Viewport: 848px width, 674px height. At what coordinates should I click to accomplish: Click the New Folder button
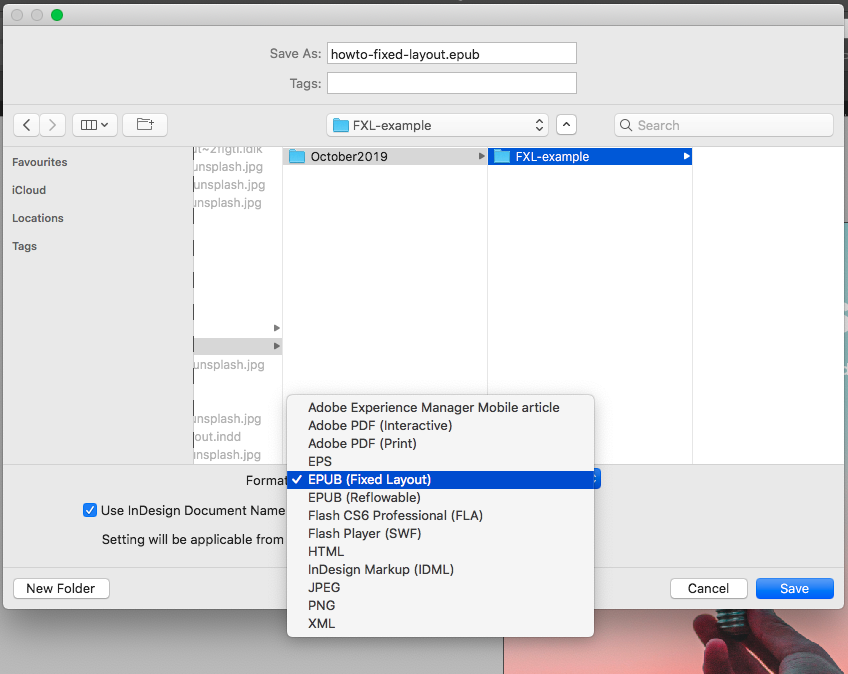pyautogui.click(x=61, y=588)
